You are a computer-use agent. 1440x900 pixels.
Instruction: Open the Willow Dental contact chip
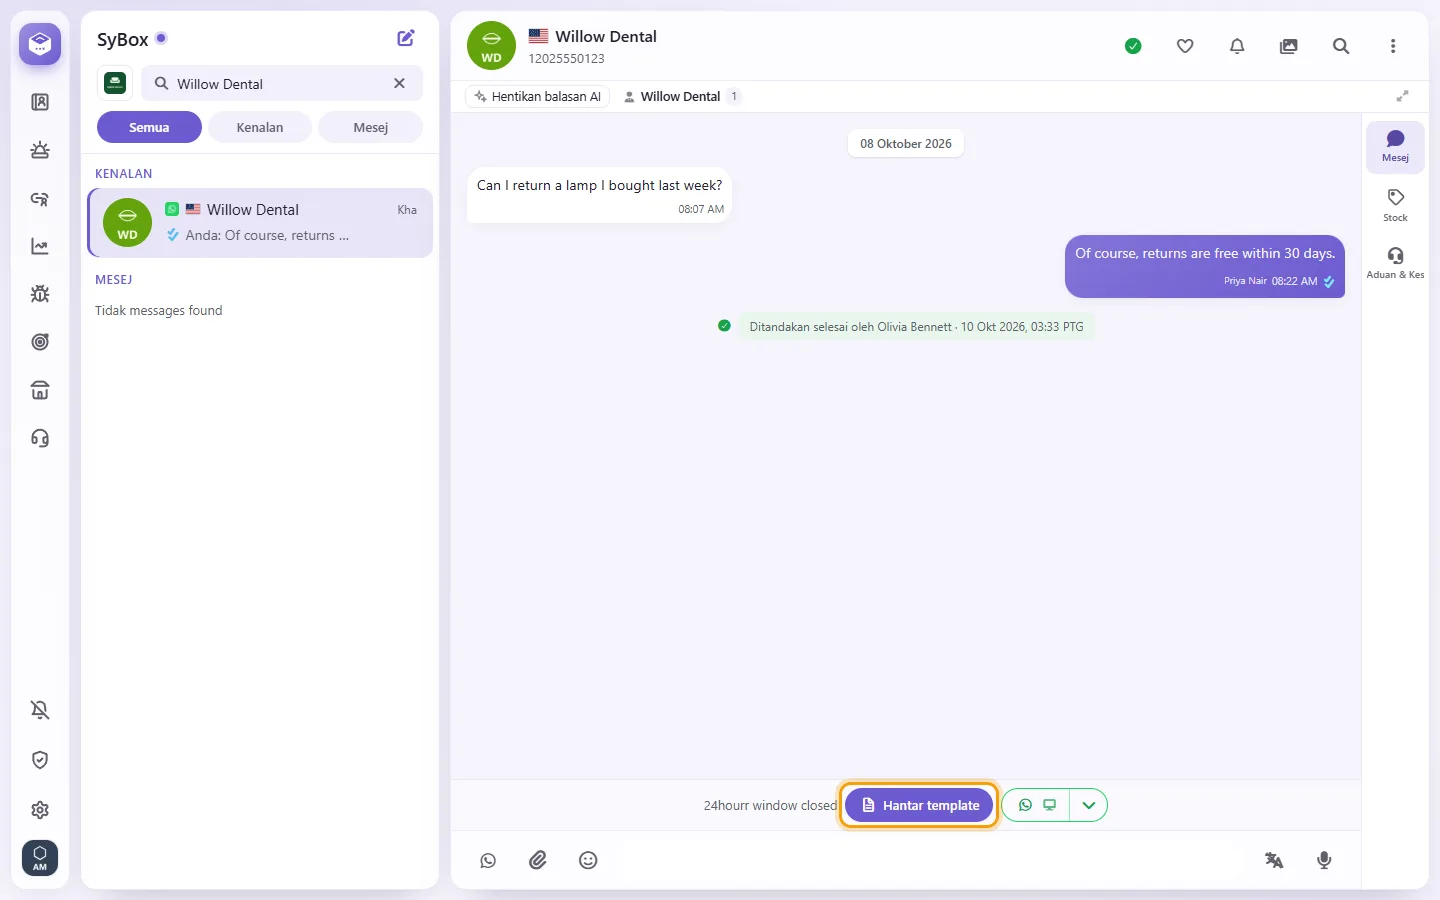(x=680, y=97)
